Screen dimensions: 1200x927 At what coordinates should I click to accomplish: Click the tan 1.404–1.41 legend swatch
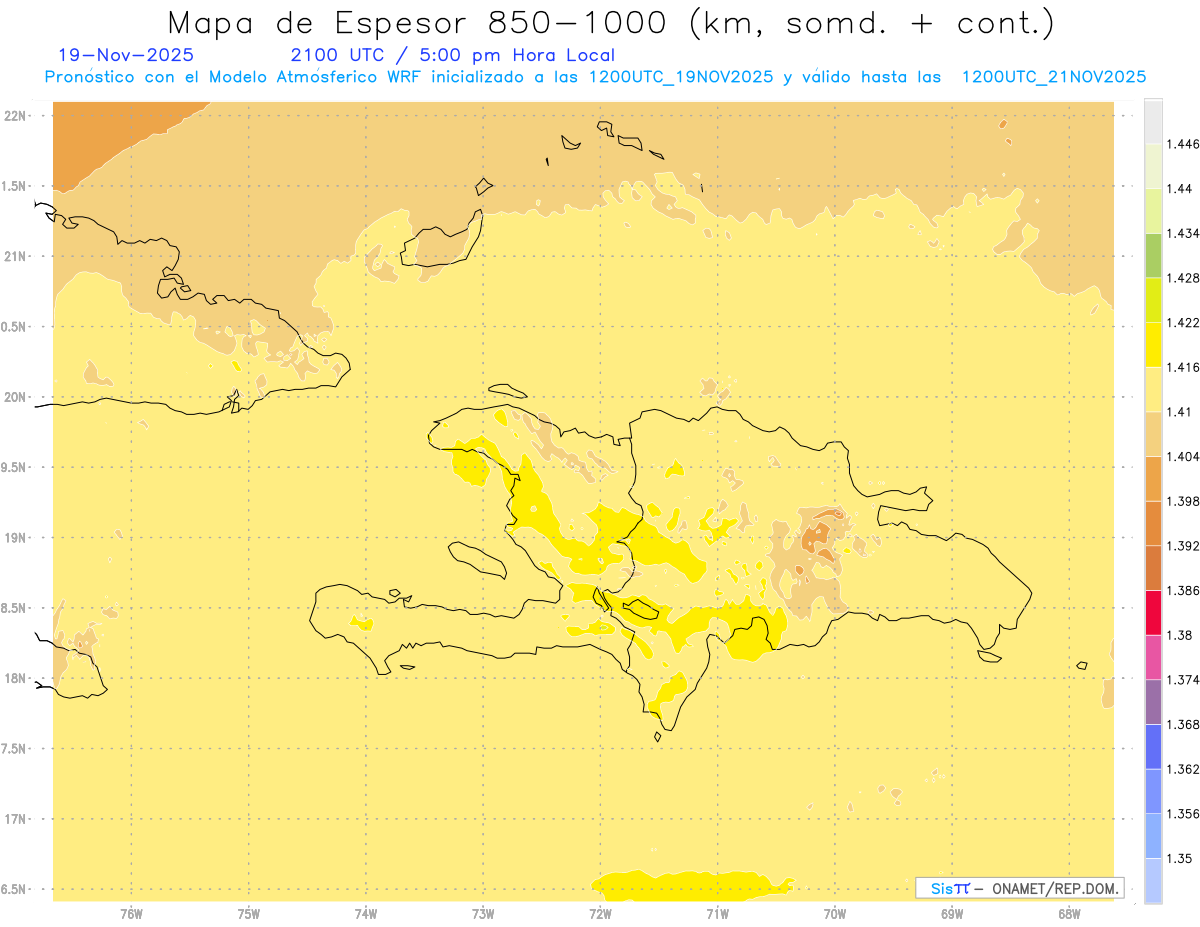coord(1153,434)
